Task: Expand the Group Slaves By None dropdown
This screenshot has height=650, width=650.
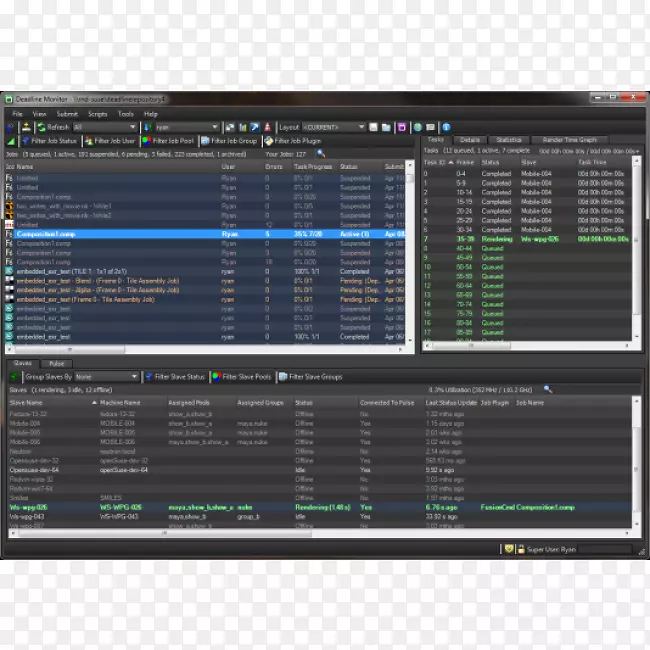Action: pyautogui.click(x=107, y=377)
